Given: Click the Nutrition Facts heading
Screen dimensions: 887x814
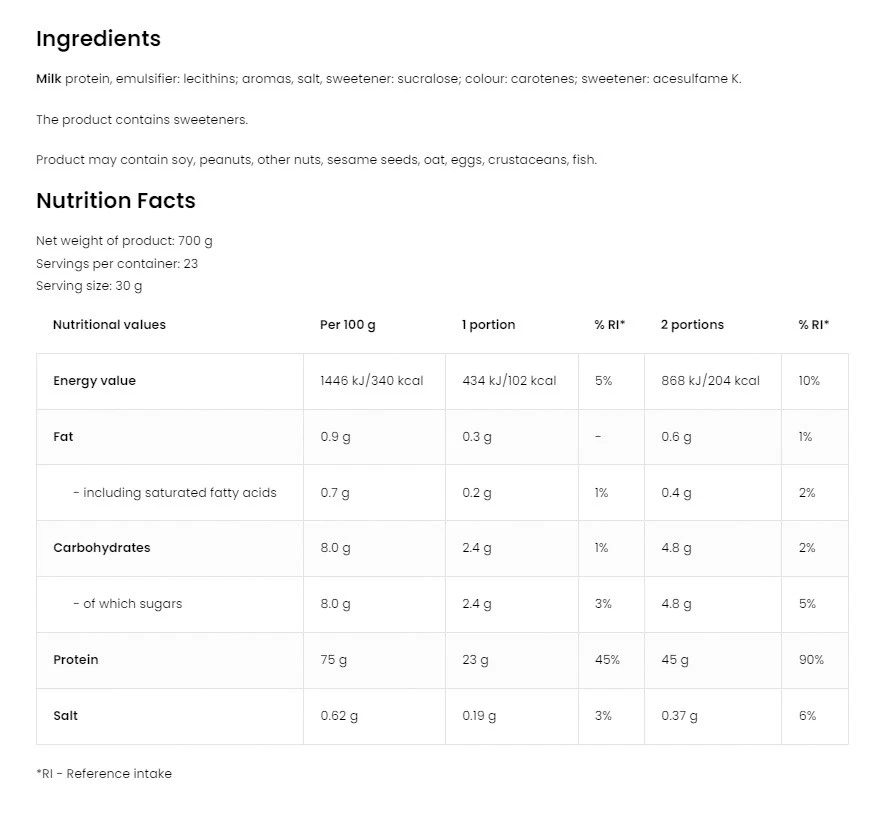Looking at the screenshot, I should pos(116,201).
